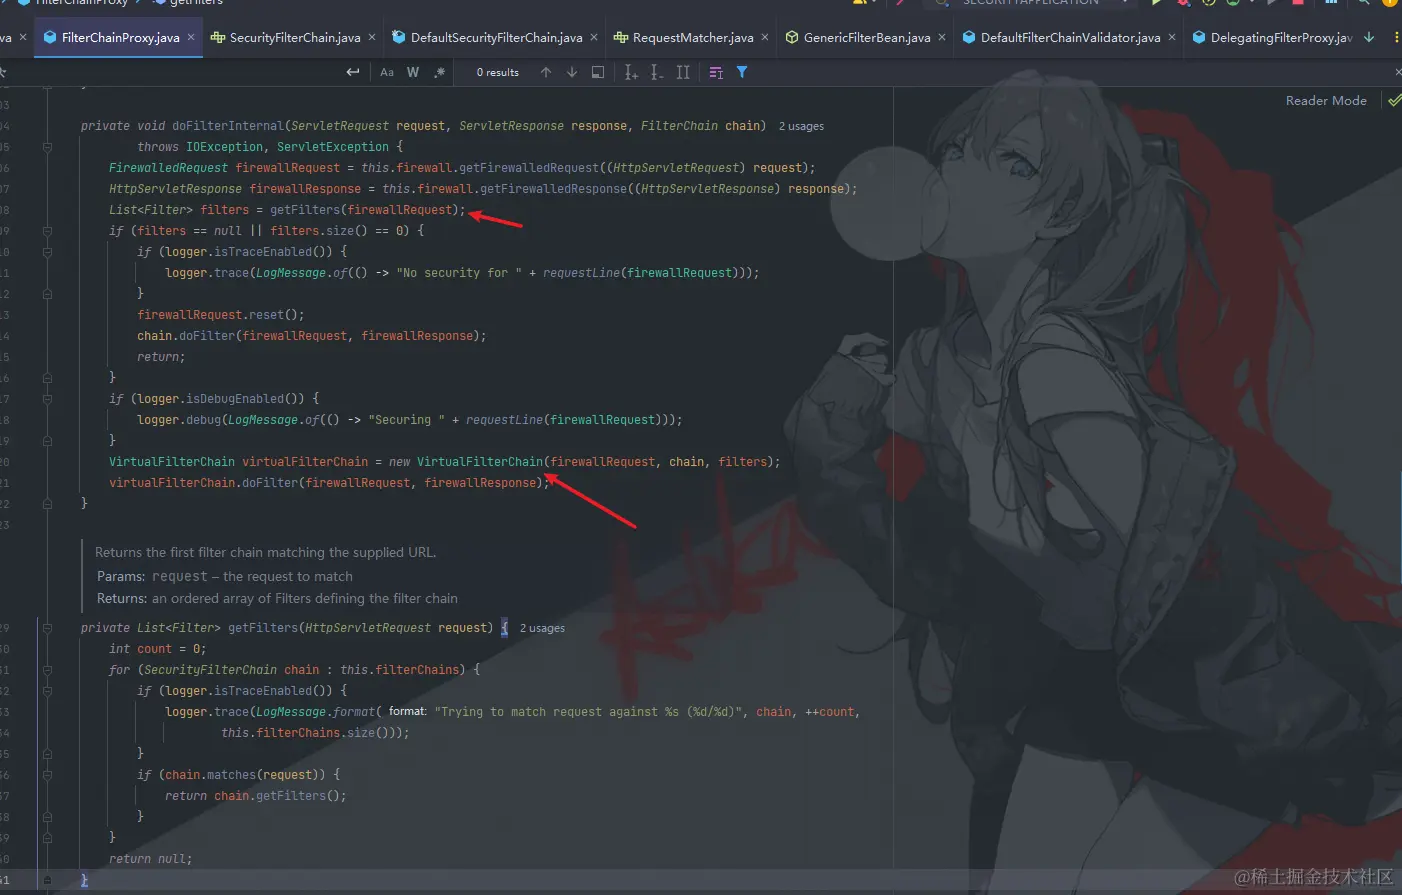Fold the logger.isTraceEnabled block above 'No security for'
This screenshot has width=1402, height=895.
(47, 252)
